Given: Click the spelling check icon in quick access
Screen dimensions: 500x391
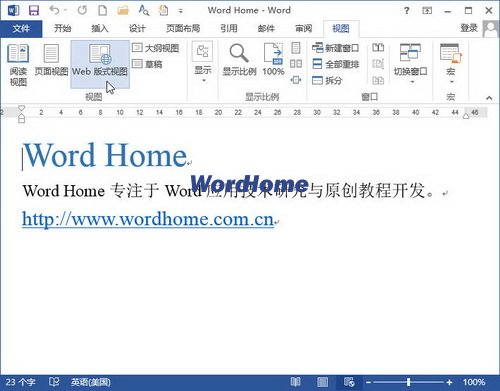Looking at the screenshot, I should (x=144, y=10).
